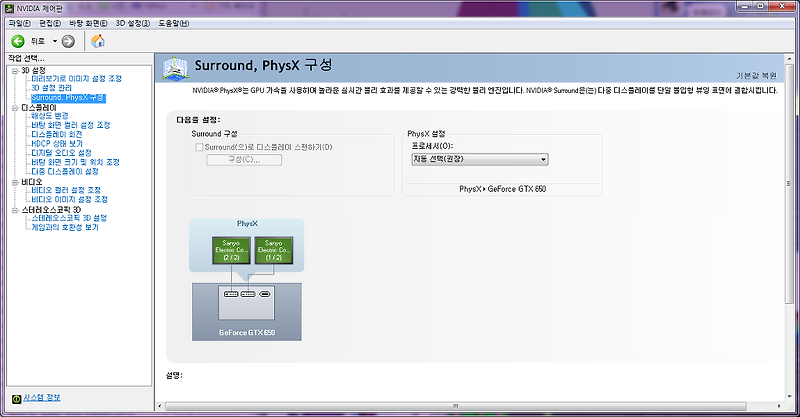Collapse the 비디오 tree node
The image size is (800, 417).
pyautogui.click(x=15, y=182)
